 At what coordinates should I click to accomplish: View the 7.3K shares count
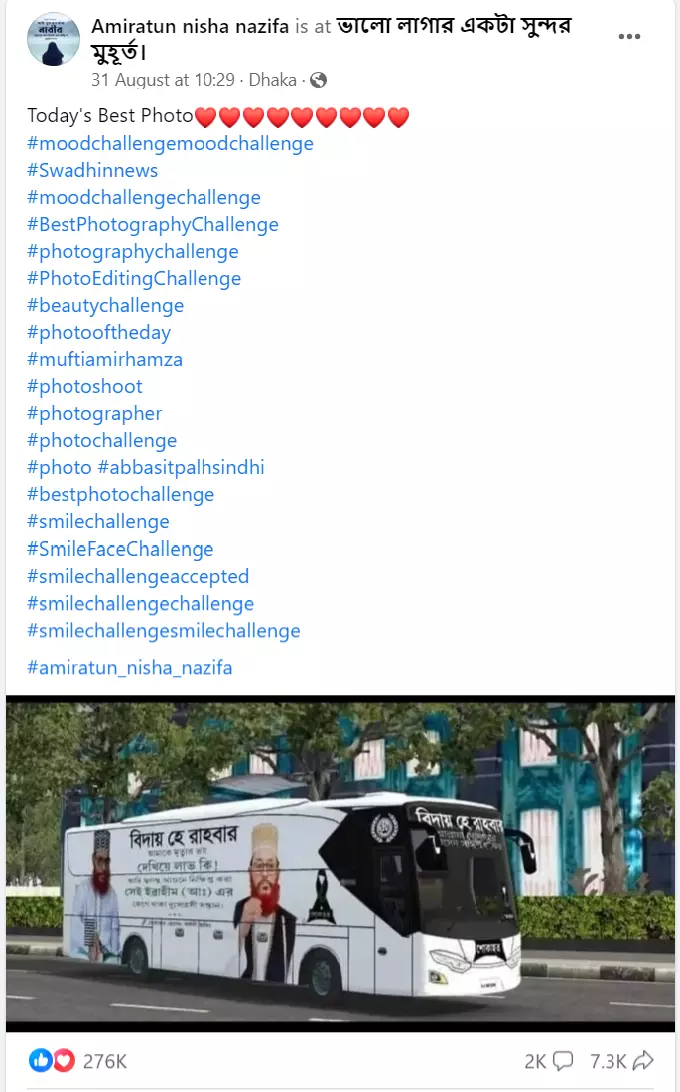(x=608, y=1061)
